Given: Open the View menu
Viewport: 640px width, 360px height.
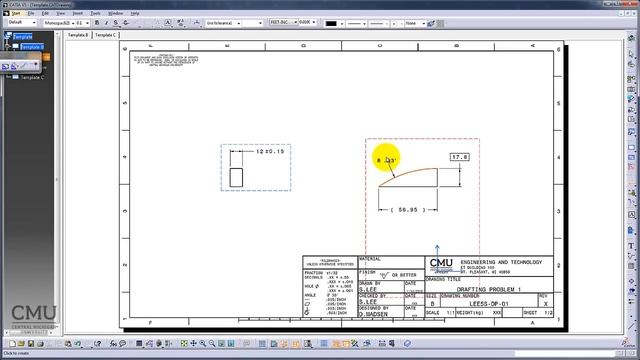Looking at the screenshot, I should pos(60,13).
